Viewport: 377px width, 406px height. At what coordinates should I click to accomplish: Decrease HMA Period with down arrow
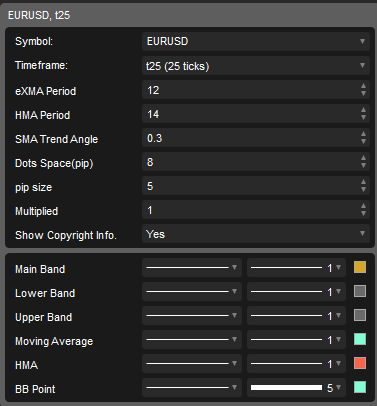click(x=363, y=118)
